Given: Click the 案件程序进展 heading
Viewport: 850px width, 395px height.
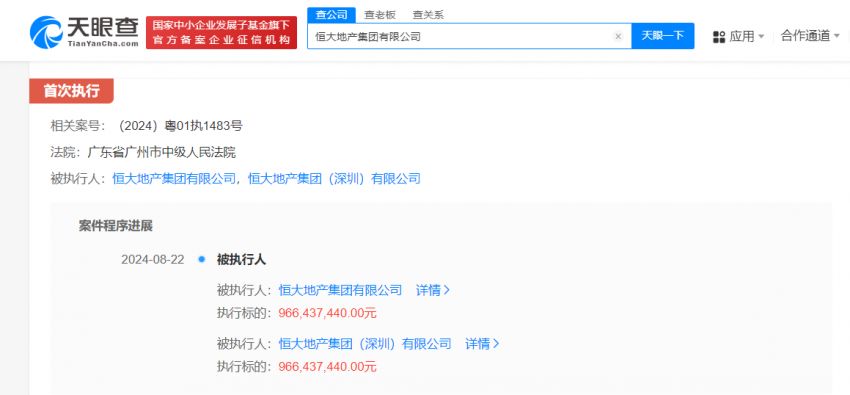Looking at the screenshot, I should tap(115, 226).
